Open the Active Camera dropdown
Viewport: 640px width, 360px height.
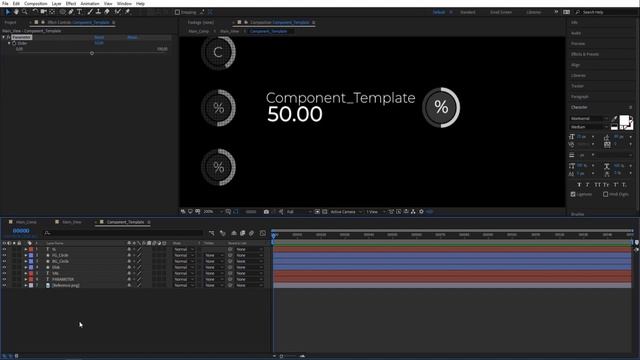[x=346, y=212]
